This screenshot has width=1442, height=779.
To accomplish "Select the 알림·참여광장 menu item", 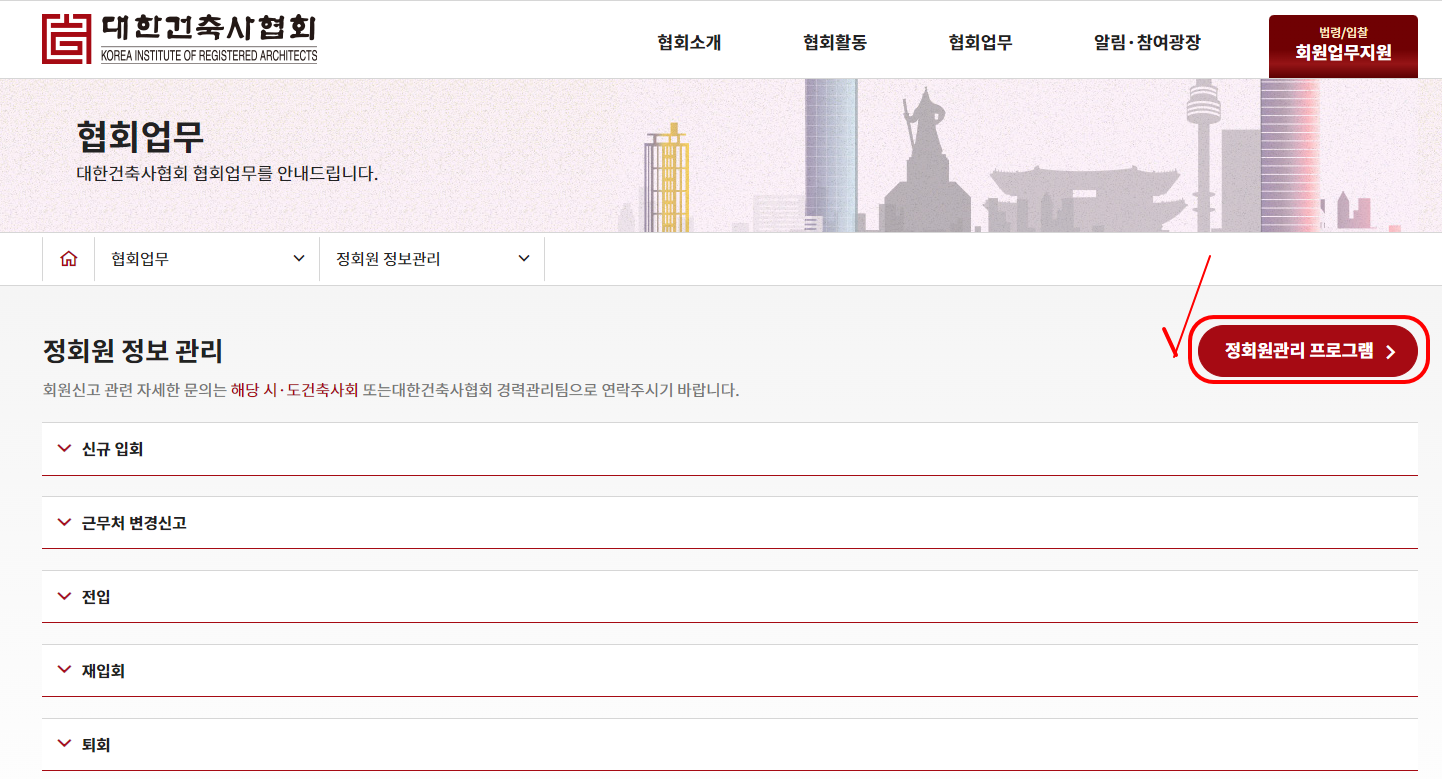I will click(x=1148, y=43).
